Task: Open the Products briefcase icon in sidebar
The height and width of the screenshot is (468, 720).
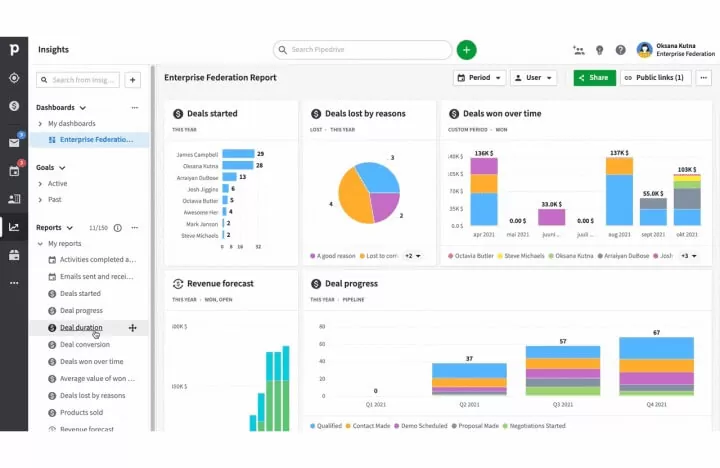Action: pos(14,255)
